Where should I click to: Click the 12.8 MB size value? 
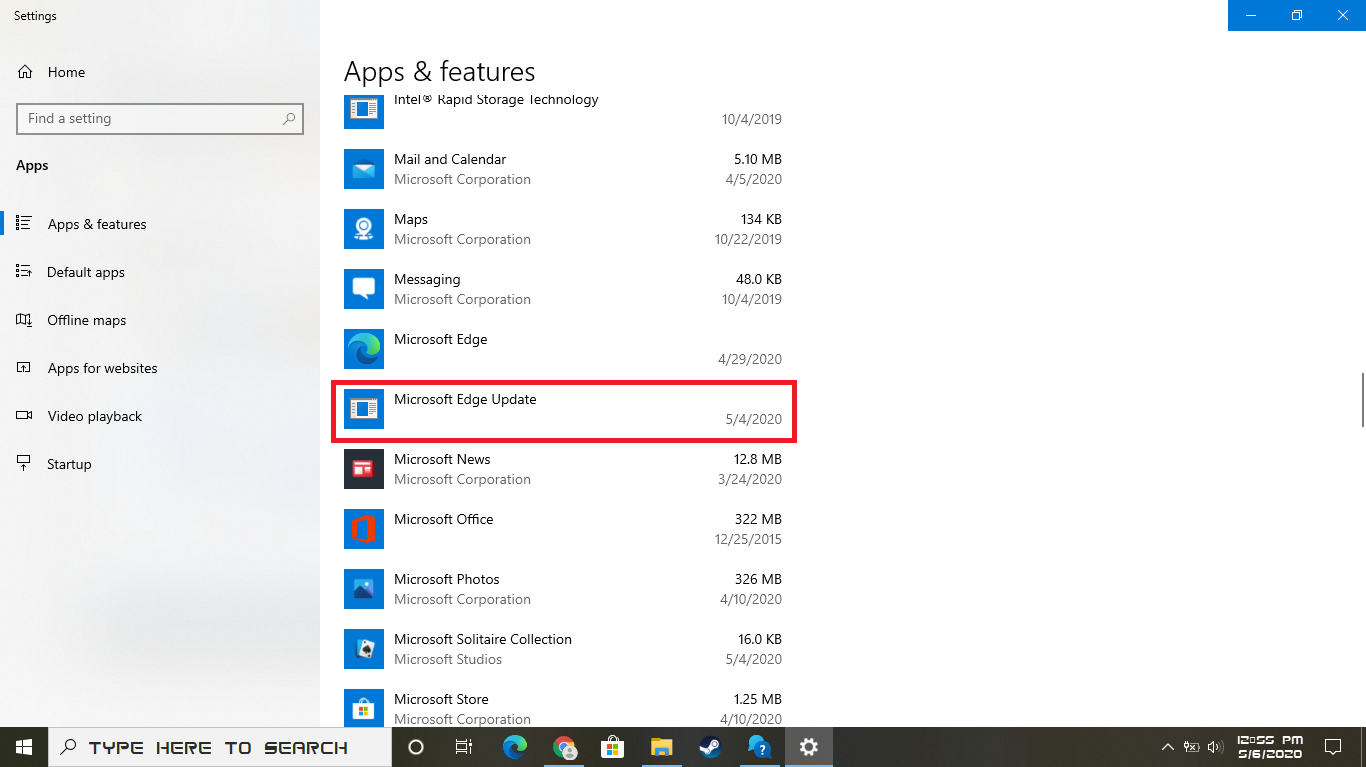(x=757, y=459)
